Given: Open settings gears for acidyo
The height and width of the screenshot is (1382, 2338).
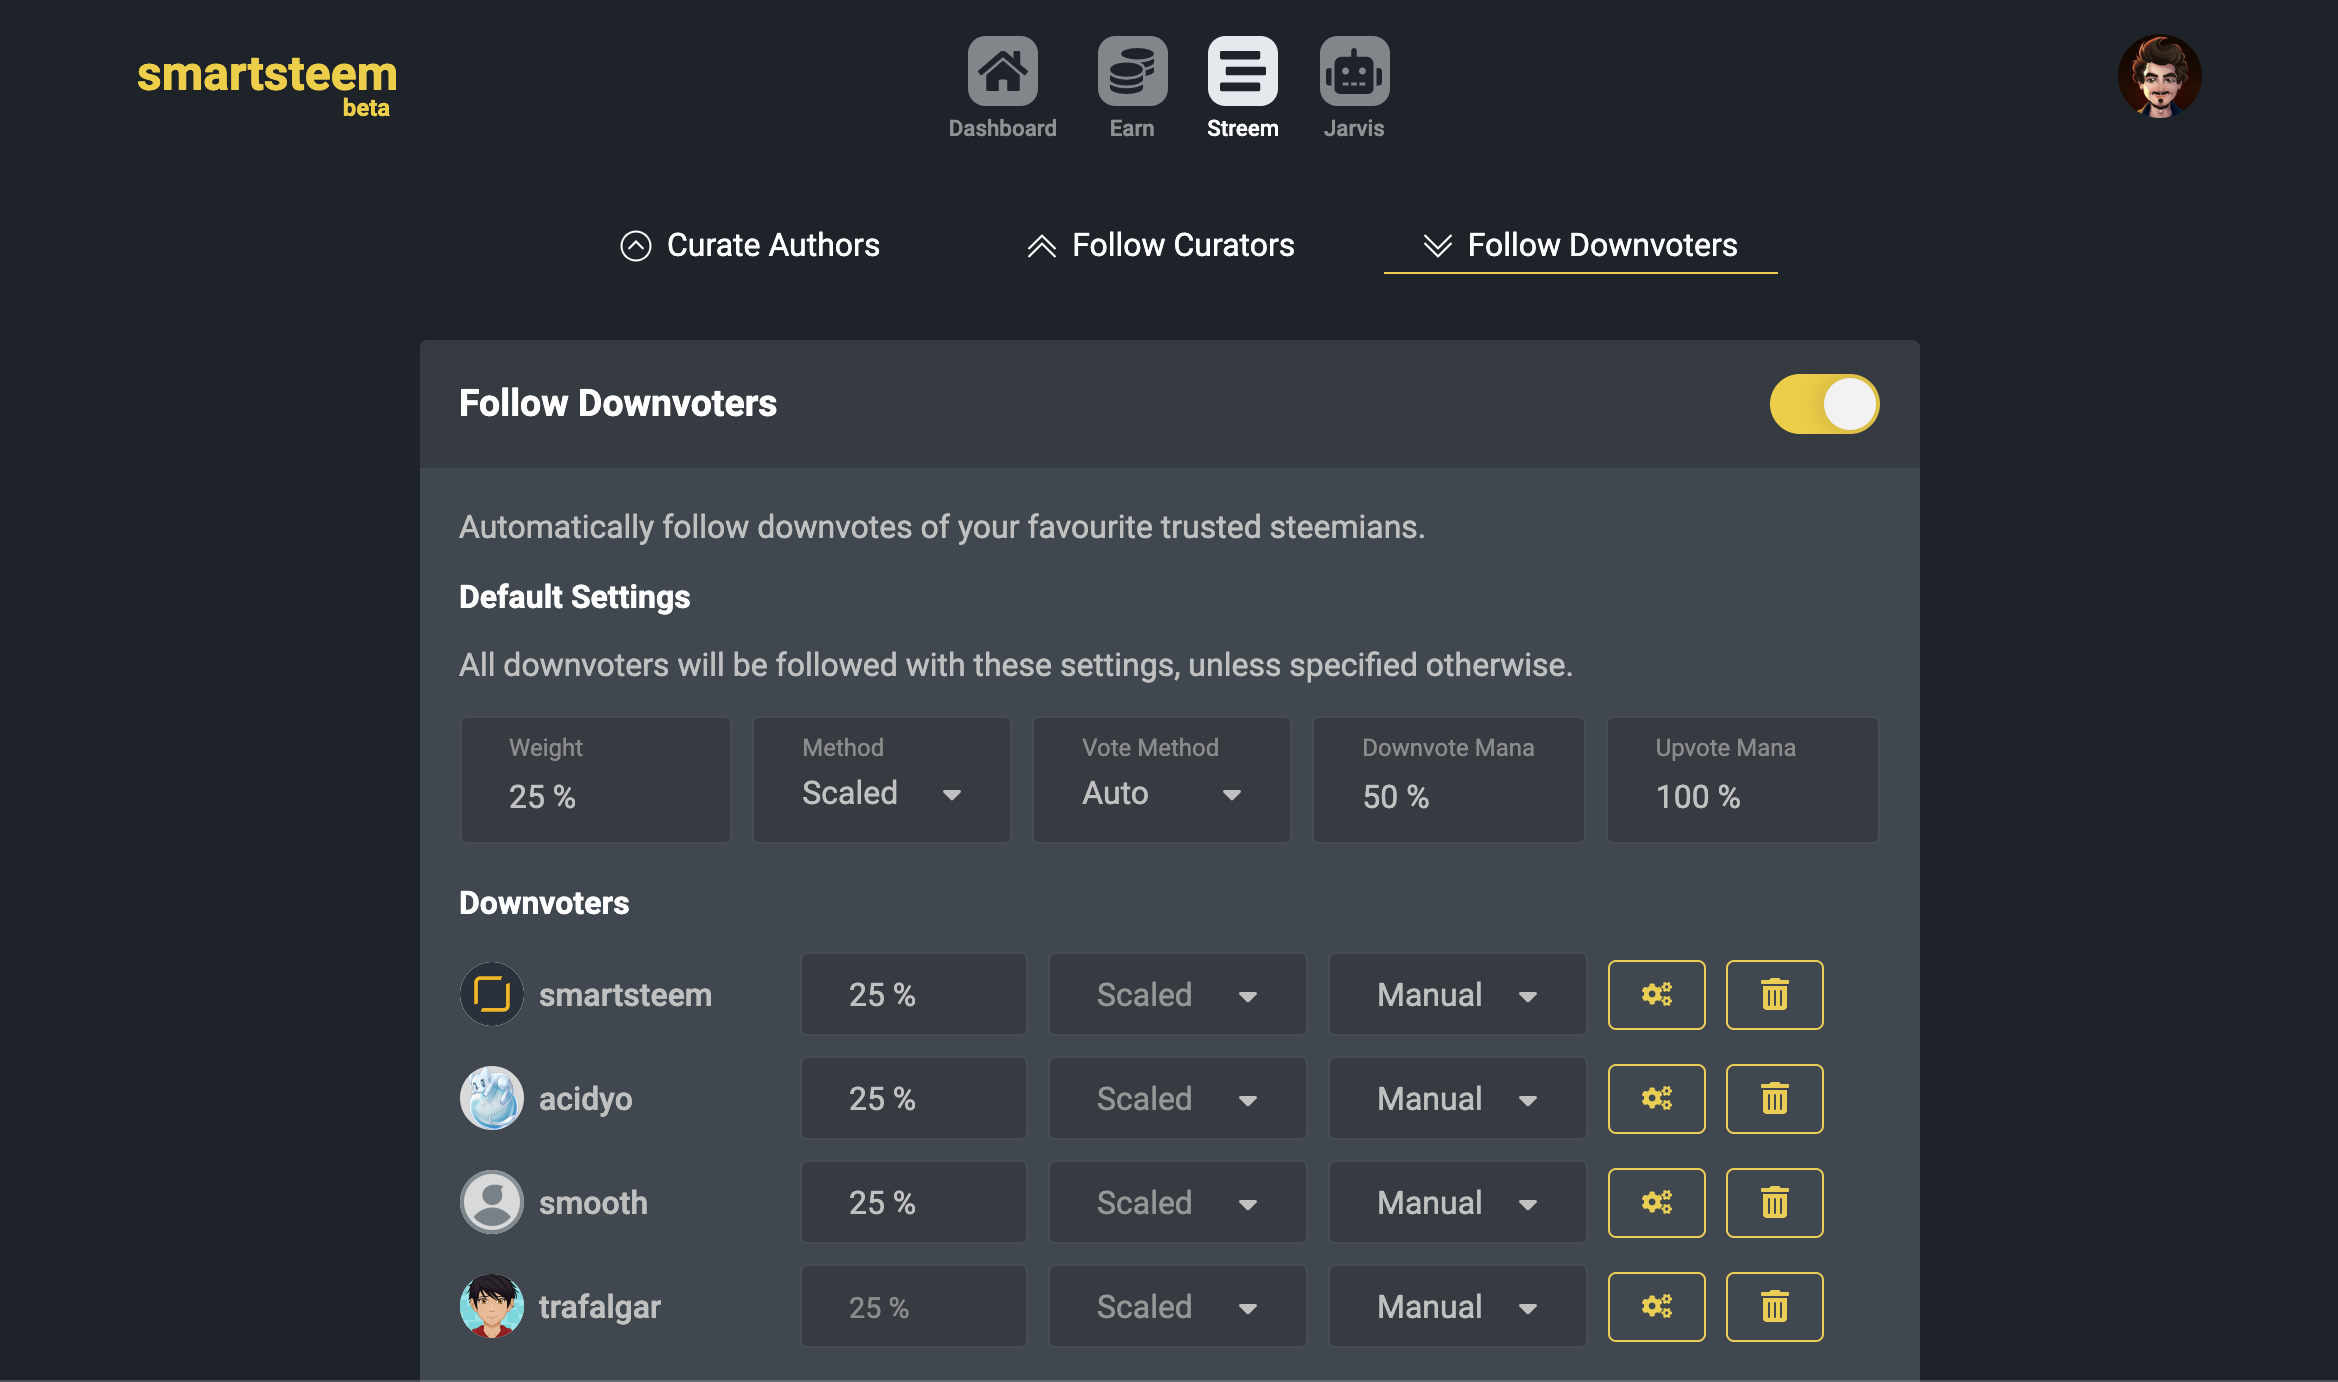Looking at the screenshot, I should 1656,1098.
